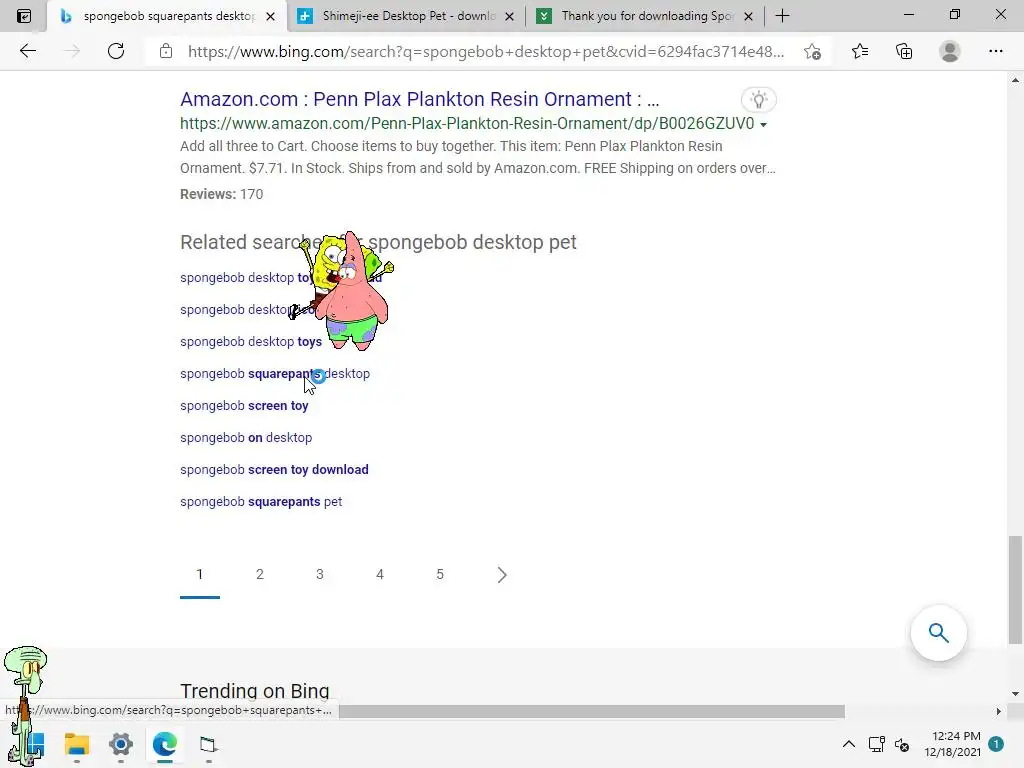Image resolution: width=1024 pixels, height=768 pixels.
Task: Switch to Thank you for downloading tab
Action: (x=647, y=16)
